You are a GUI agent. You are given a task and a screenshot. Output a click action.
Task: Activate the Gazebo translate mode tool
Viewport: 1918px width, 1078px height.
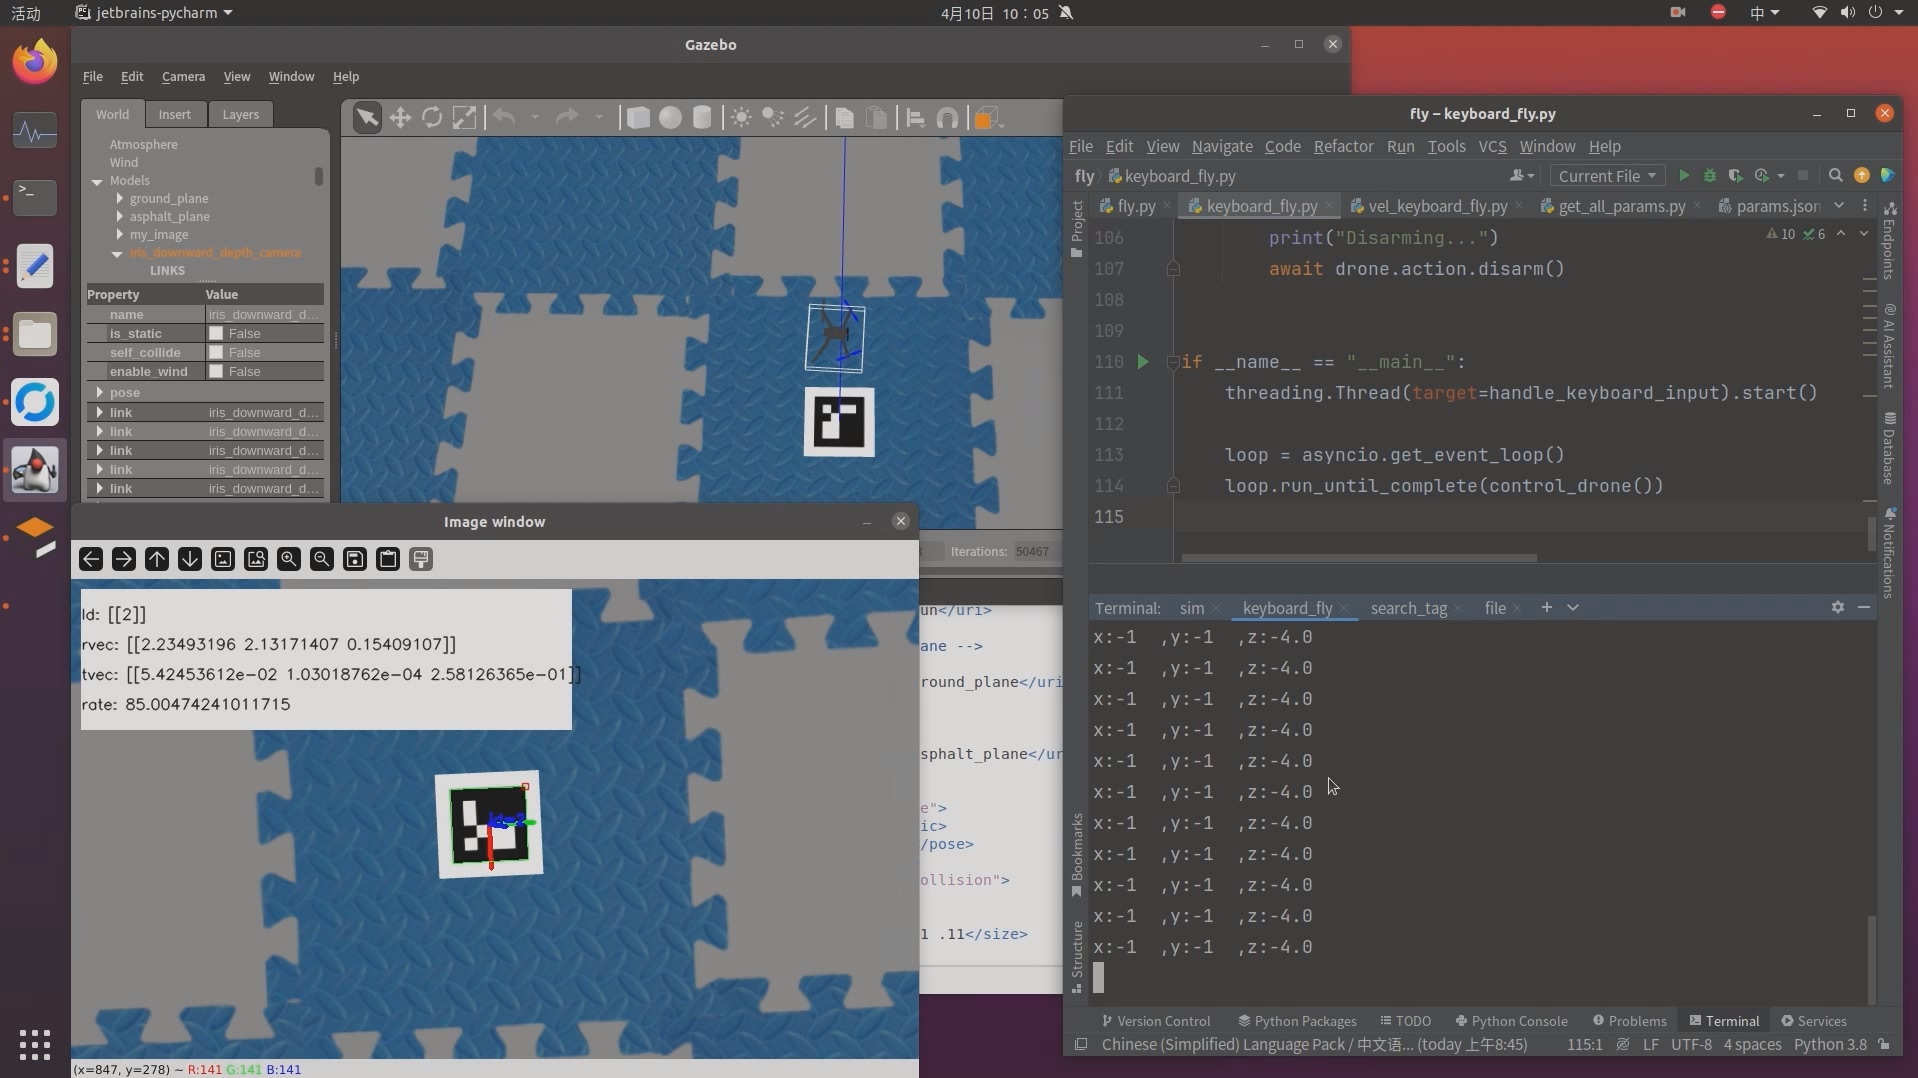coord(400,118)
